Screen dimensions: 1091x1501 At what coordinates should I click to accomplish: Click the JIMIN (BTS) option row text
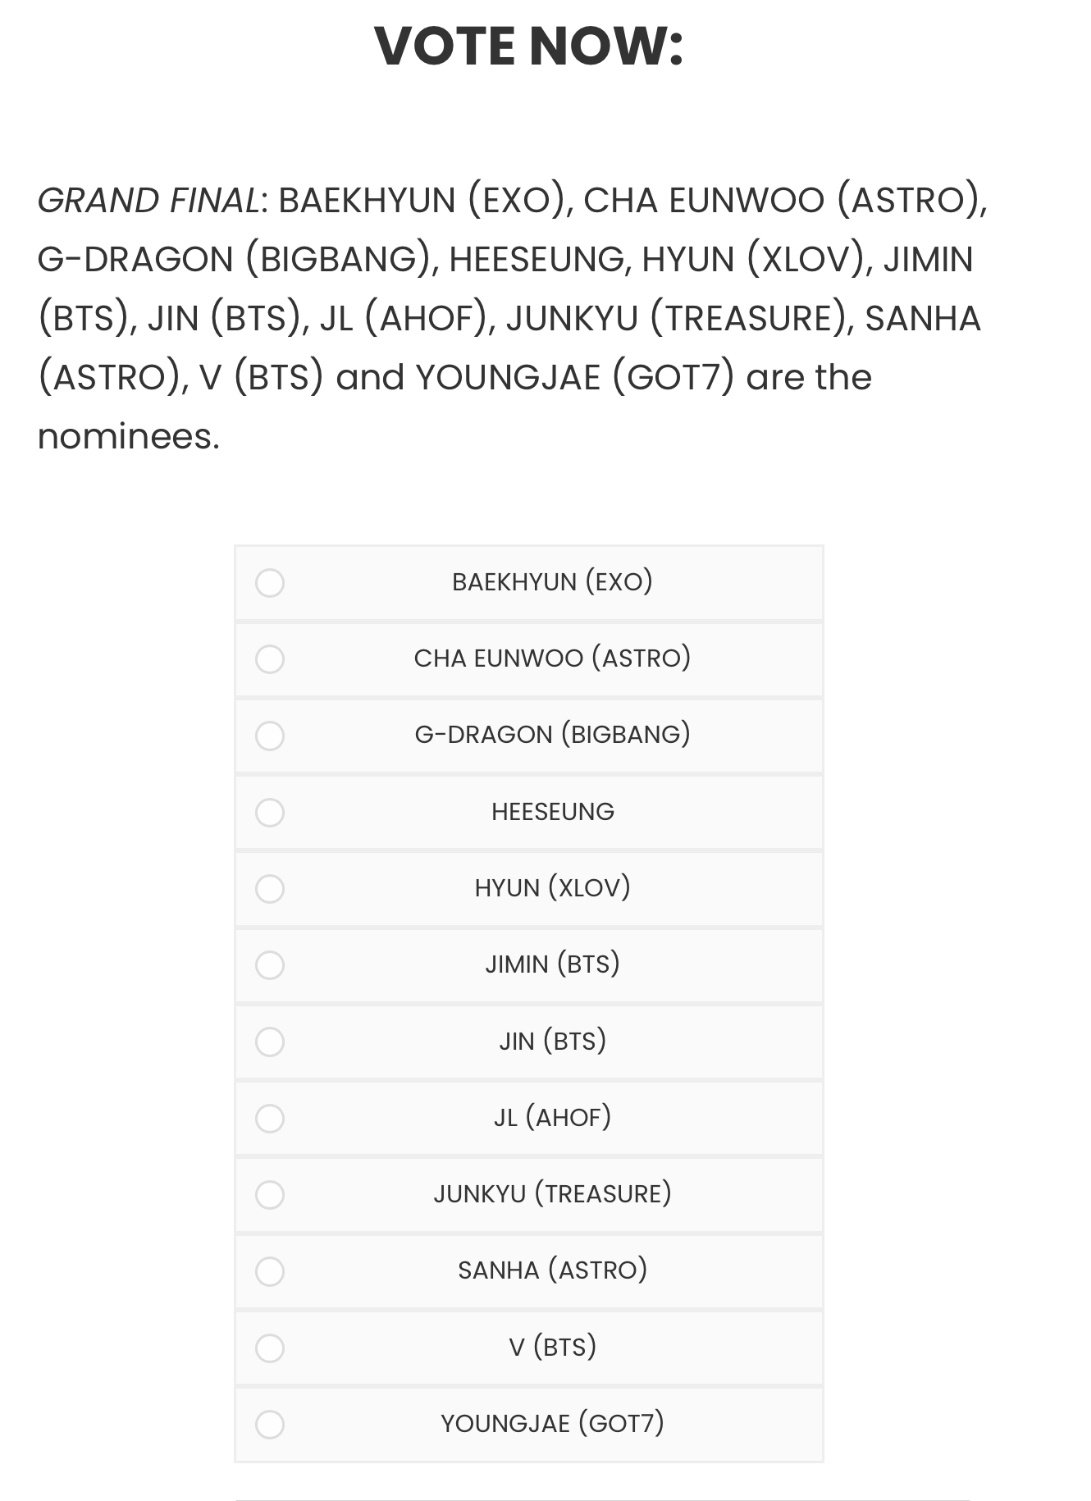coord(552,964)
